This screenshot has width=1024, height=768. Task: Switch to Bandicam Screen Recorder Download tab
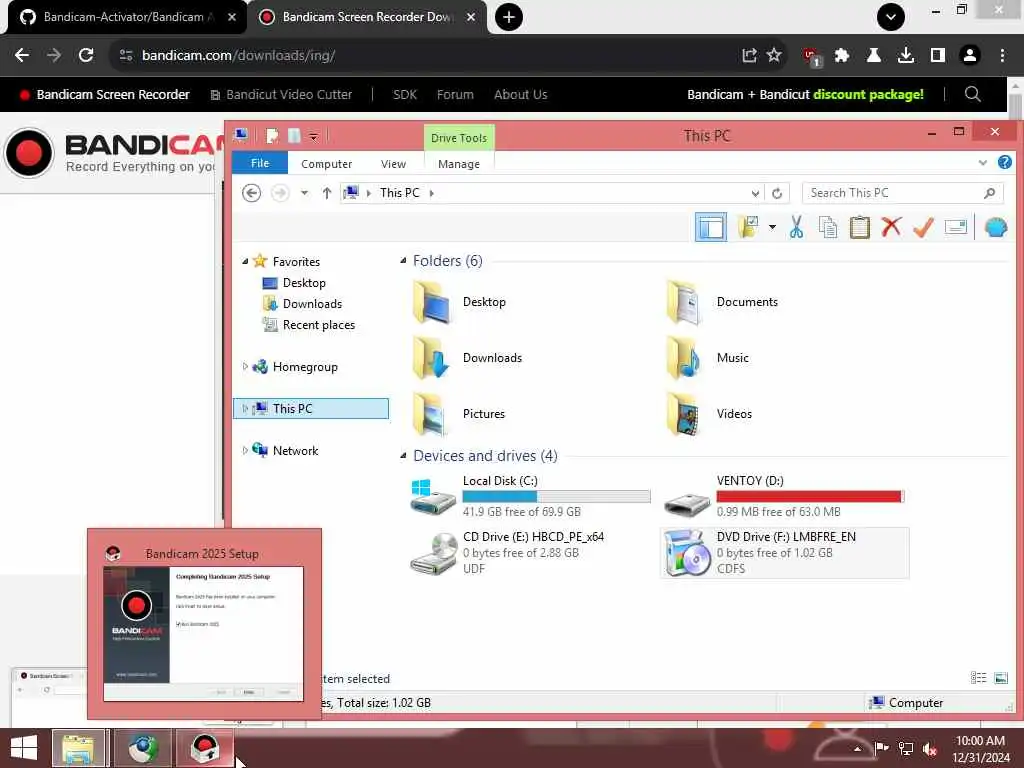366,17
